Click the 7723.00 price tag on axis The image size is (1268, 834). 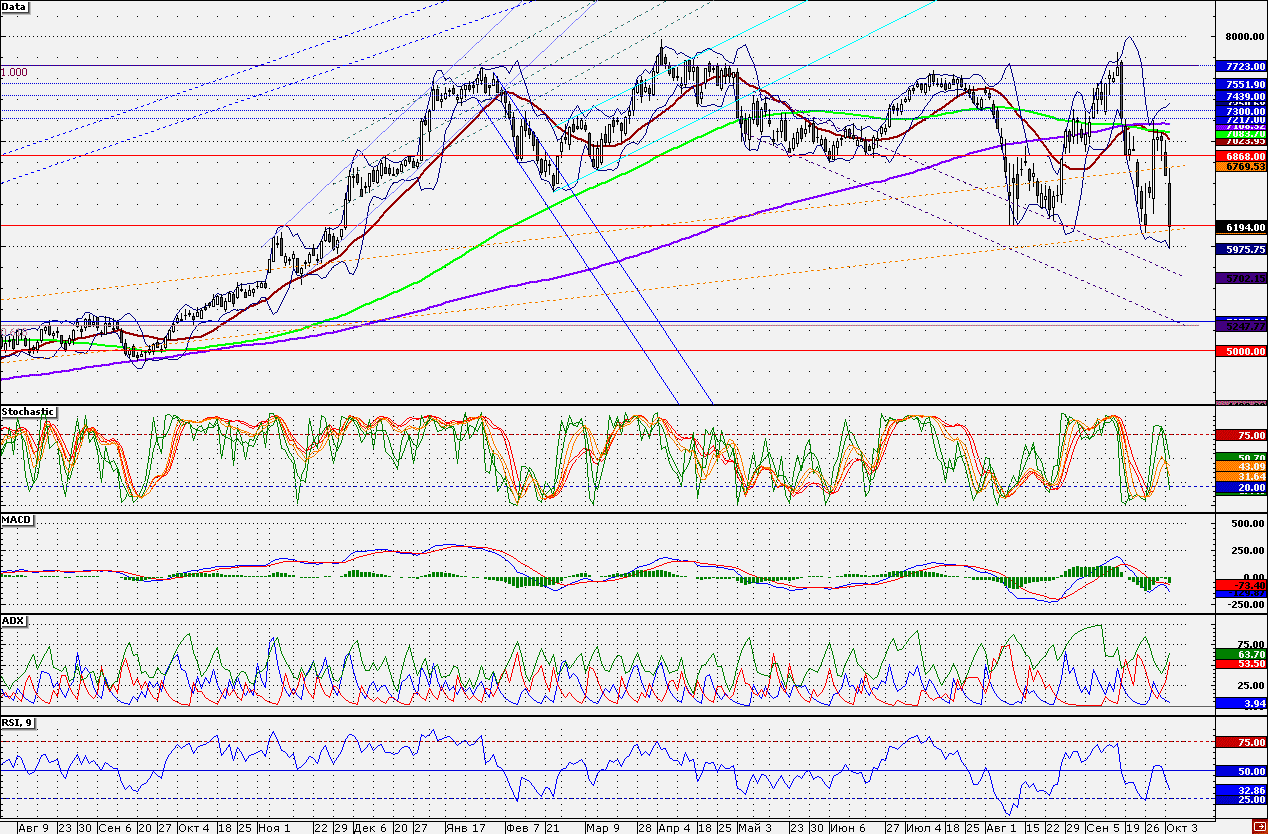pyautogui.click(x=1241, y=66)
